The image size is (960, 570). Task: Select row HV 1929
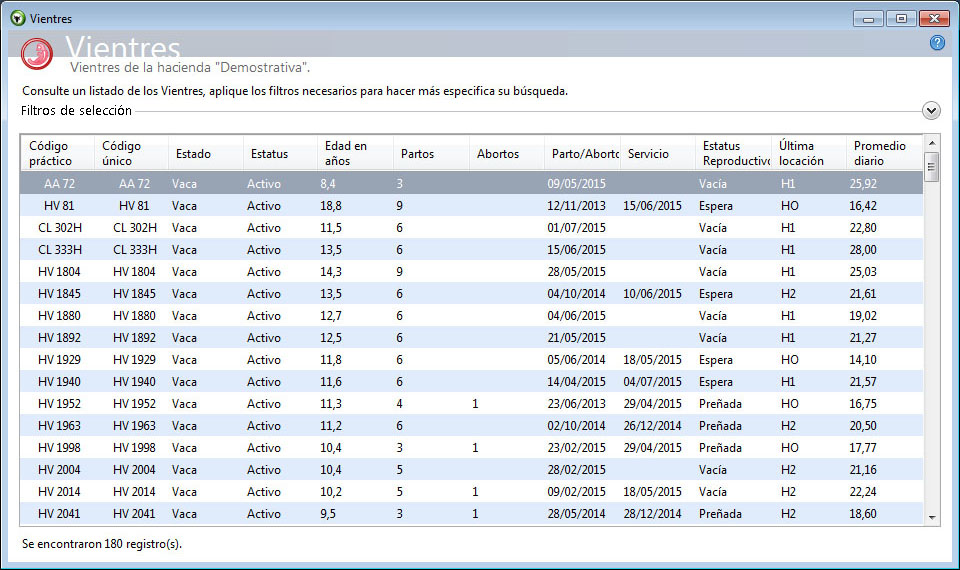point(471,360)
